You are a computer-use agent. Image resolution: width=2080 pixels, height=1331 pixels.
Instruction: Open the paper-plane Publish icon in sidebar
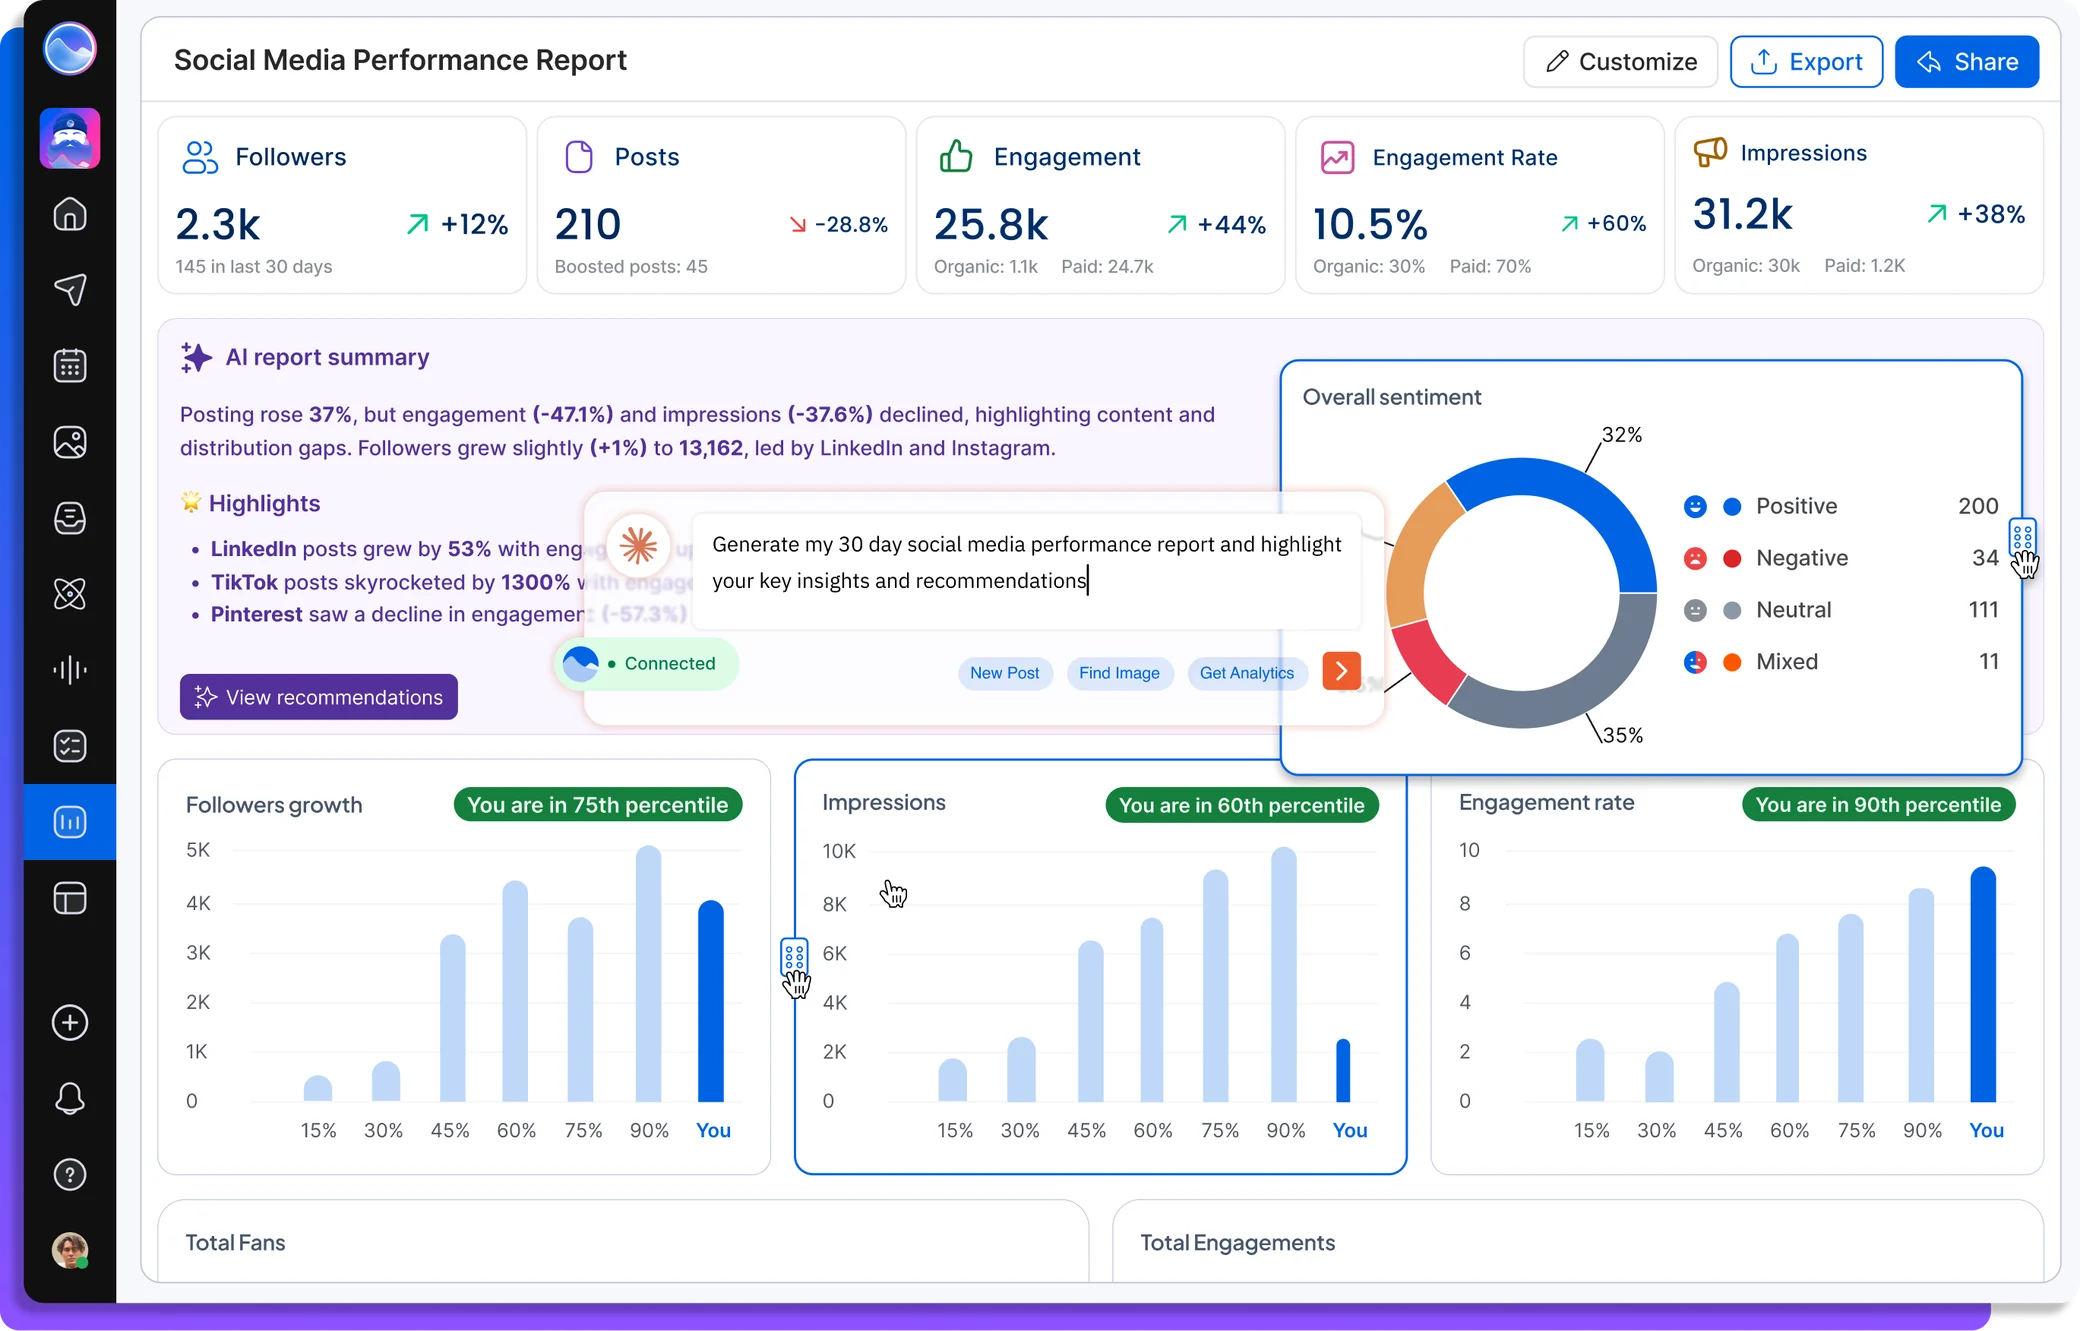pos(70,290)
